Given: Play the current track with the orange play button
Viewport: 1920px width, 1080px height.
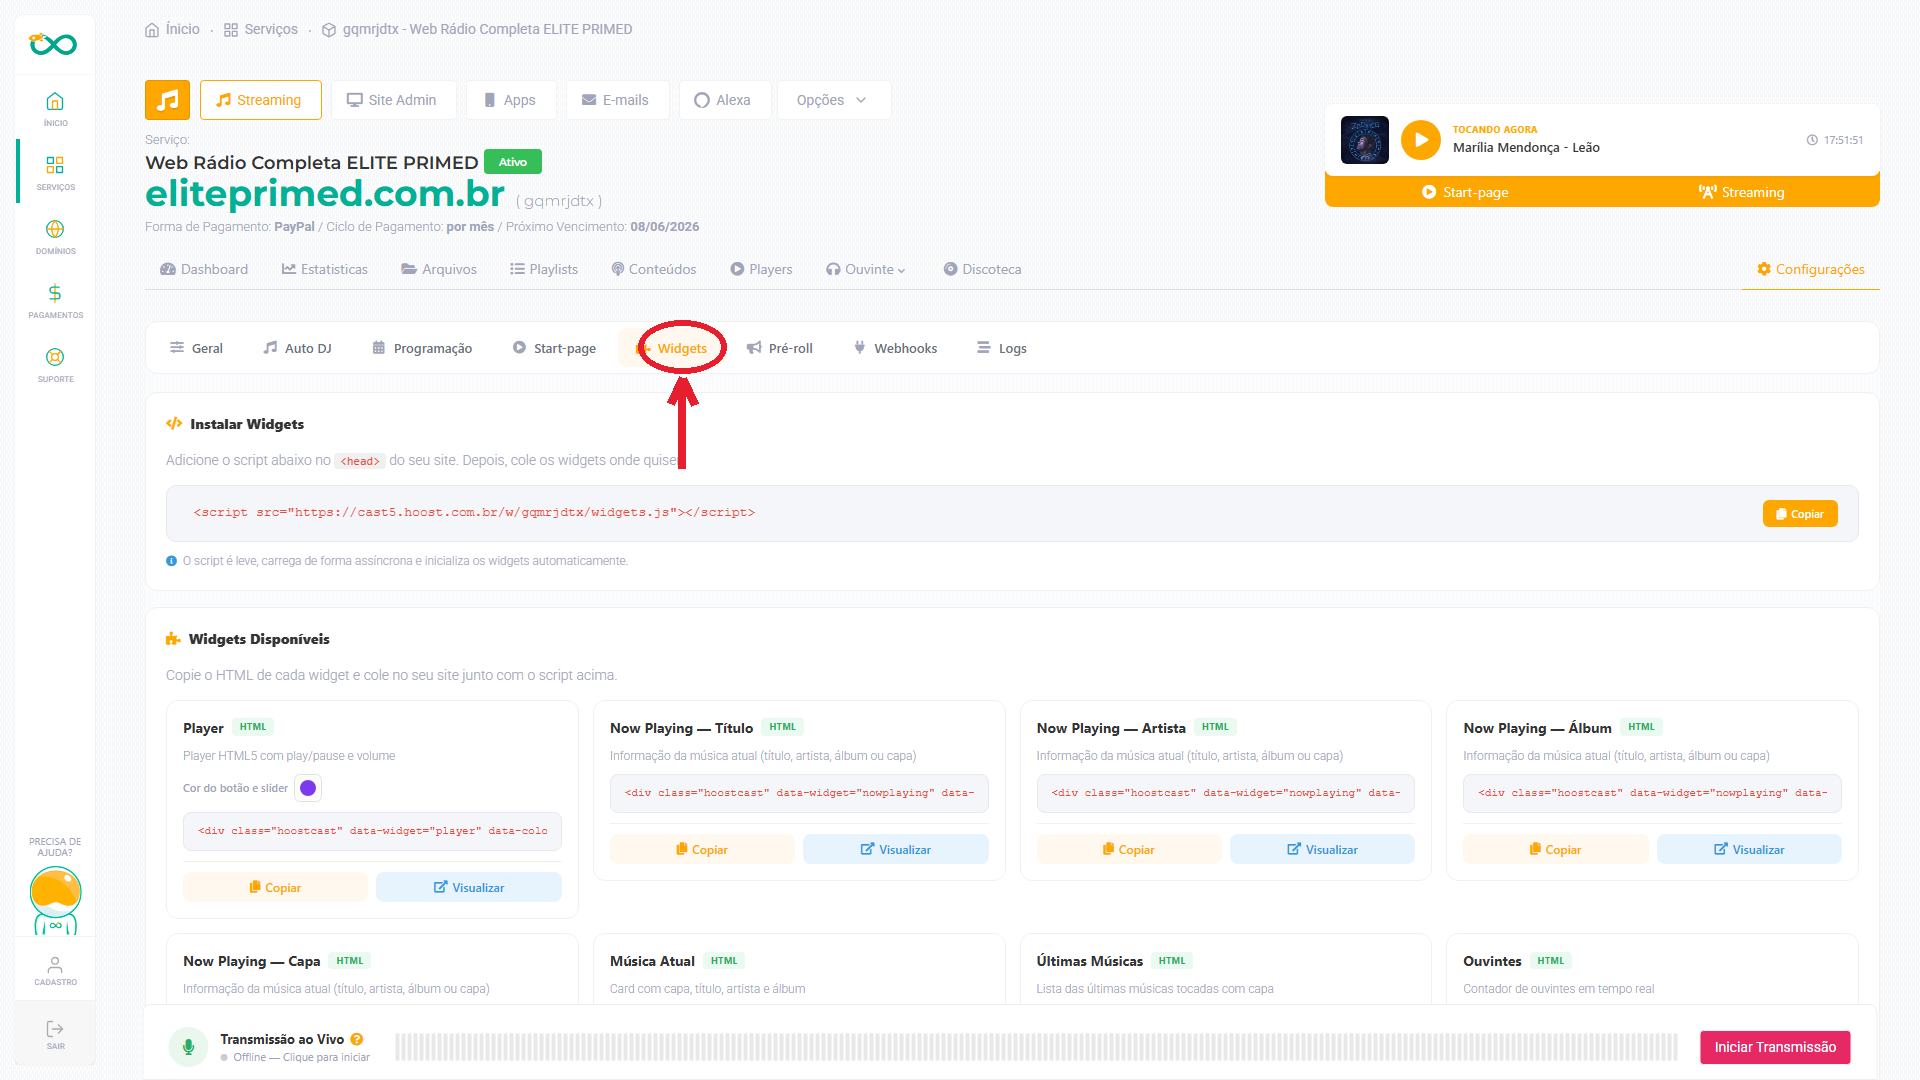Looking at the screenshot, I should 1420,140.
